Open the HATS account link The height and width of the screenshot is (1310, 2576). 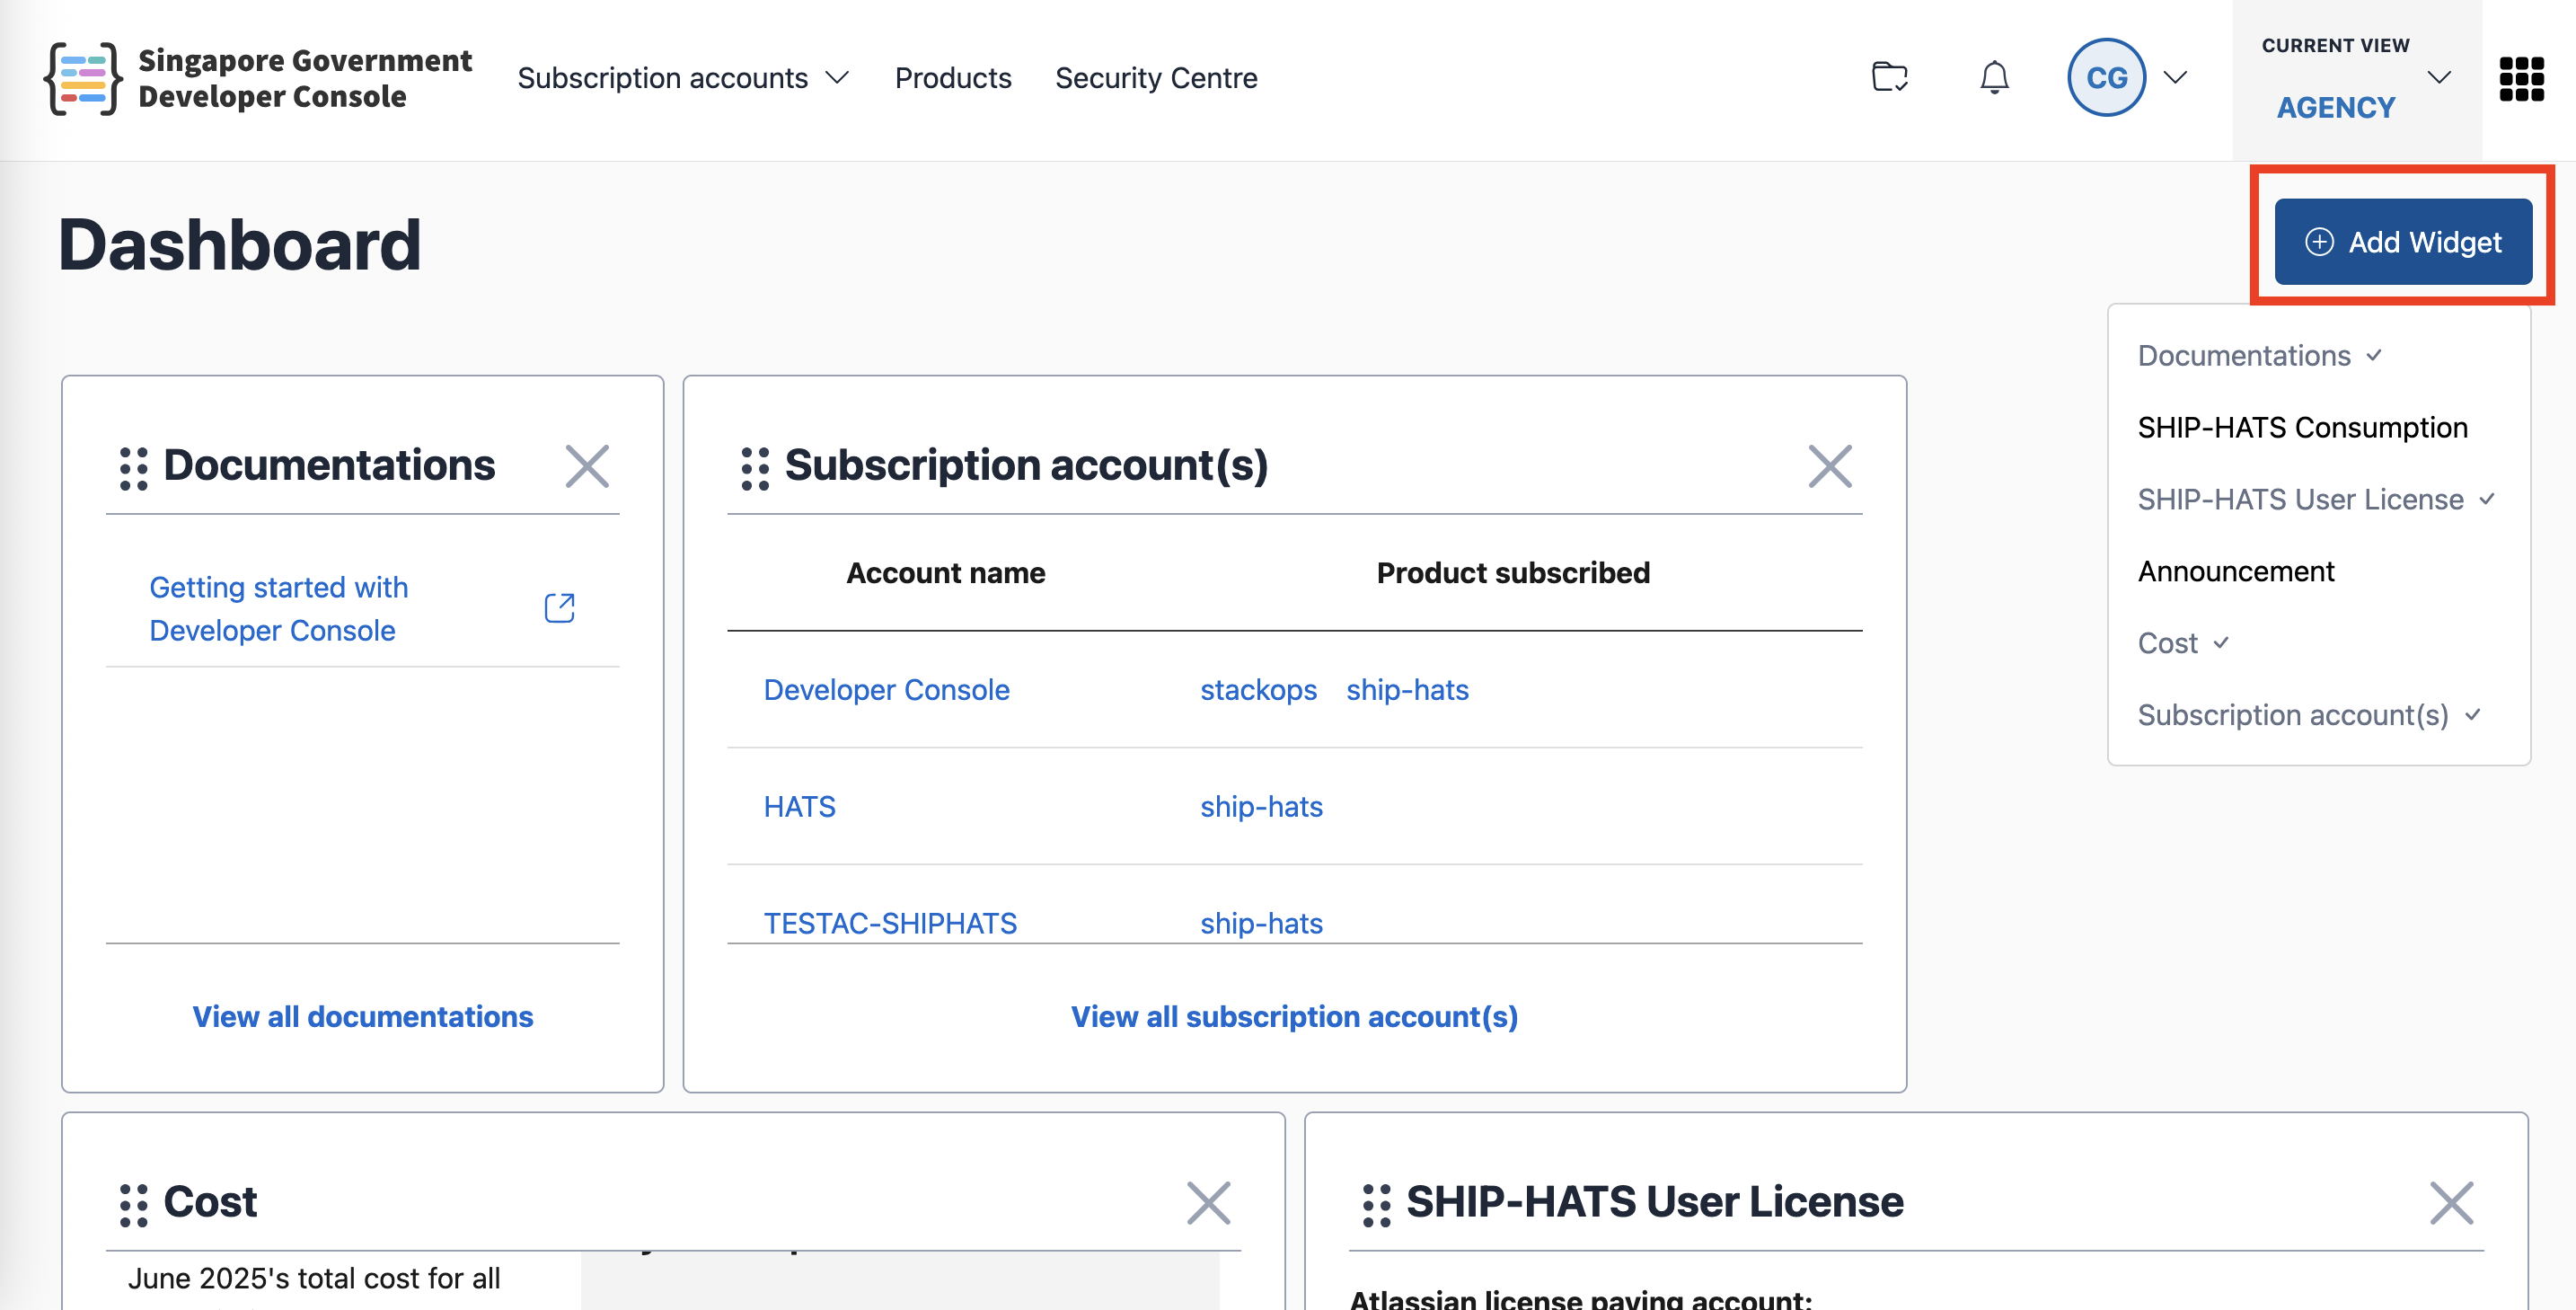[799, 806]
